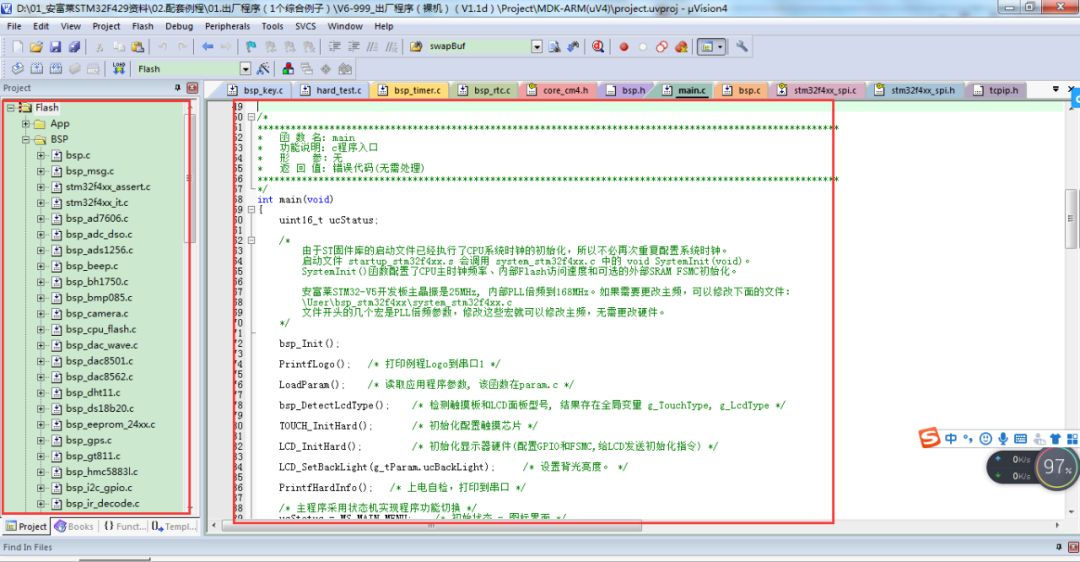Navigate backwards with blue arrow

point(207,47)
